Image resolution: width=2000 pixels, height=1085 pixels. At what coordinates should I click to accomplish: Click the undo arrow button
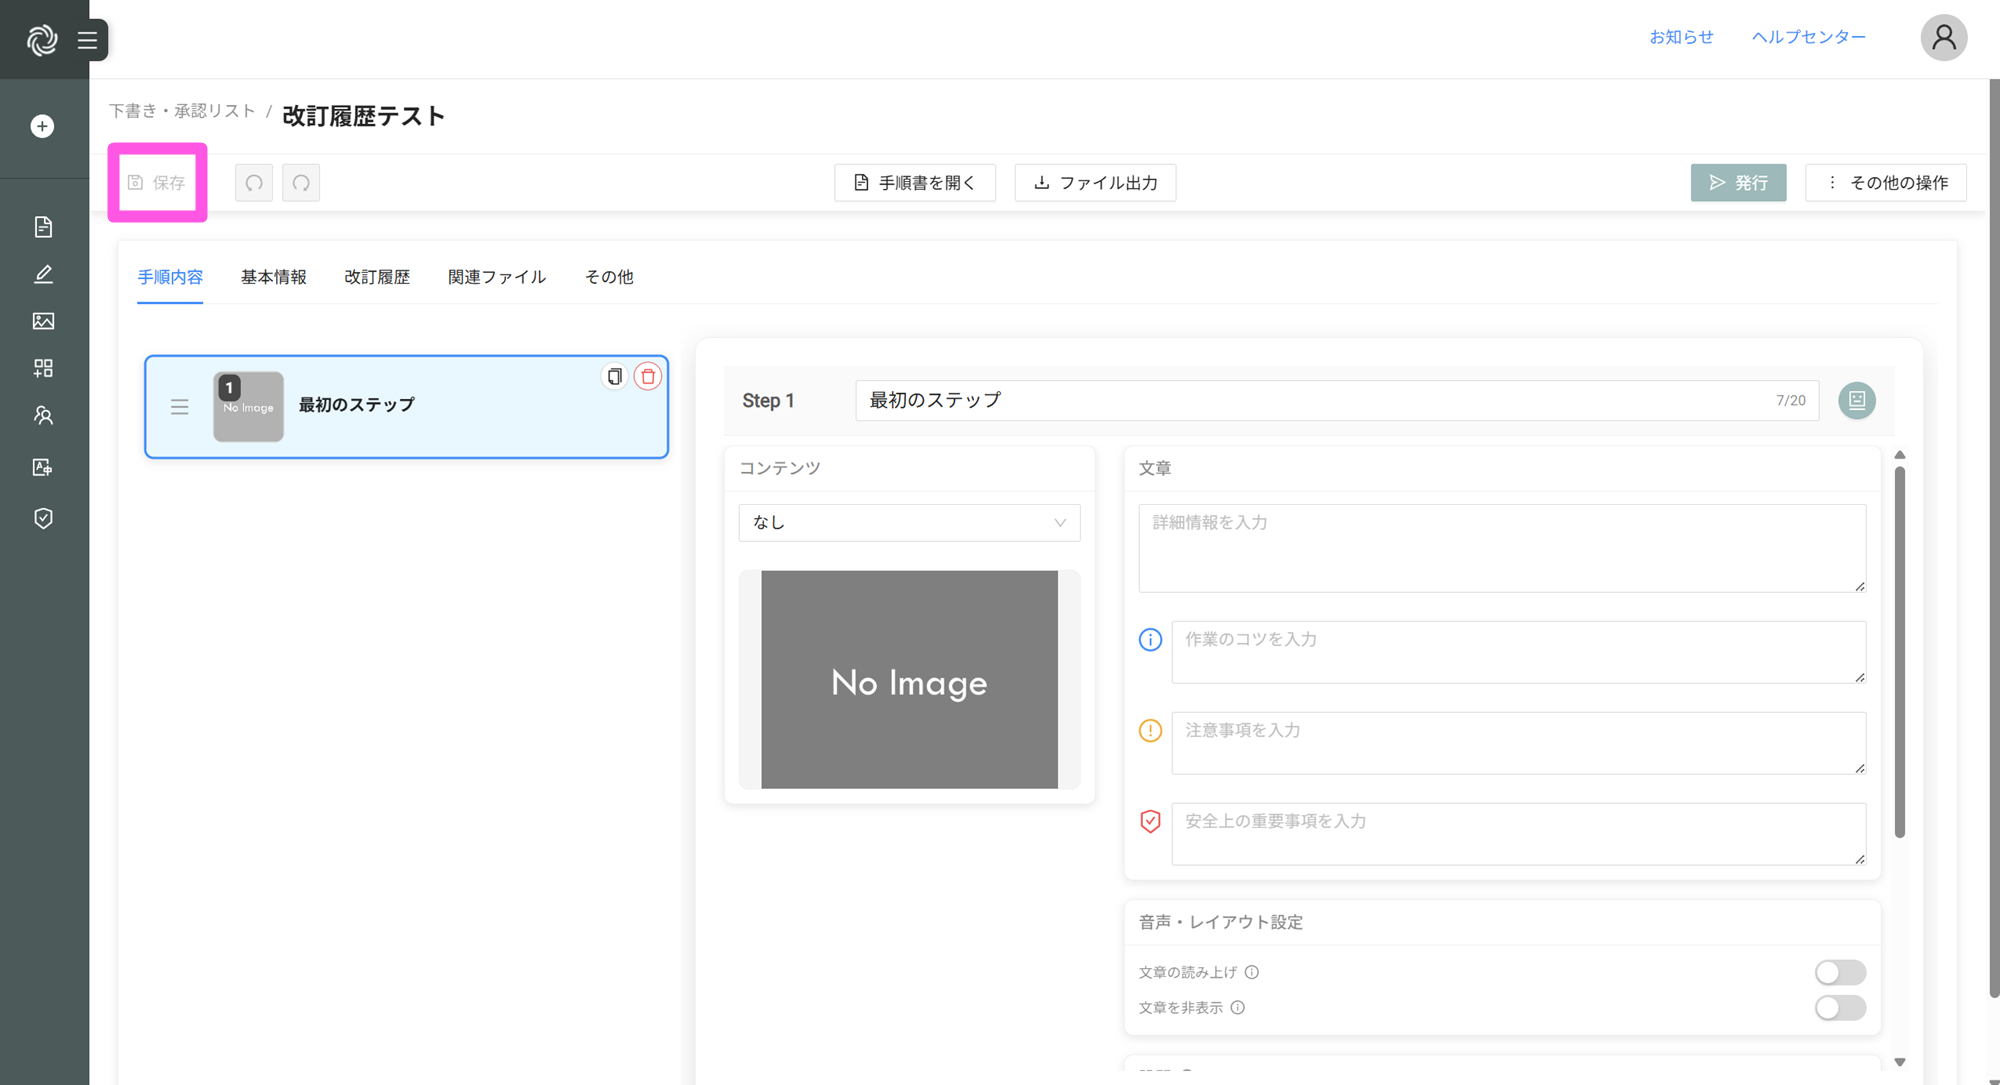pos(254,183)
